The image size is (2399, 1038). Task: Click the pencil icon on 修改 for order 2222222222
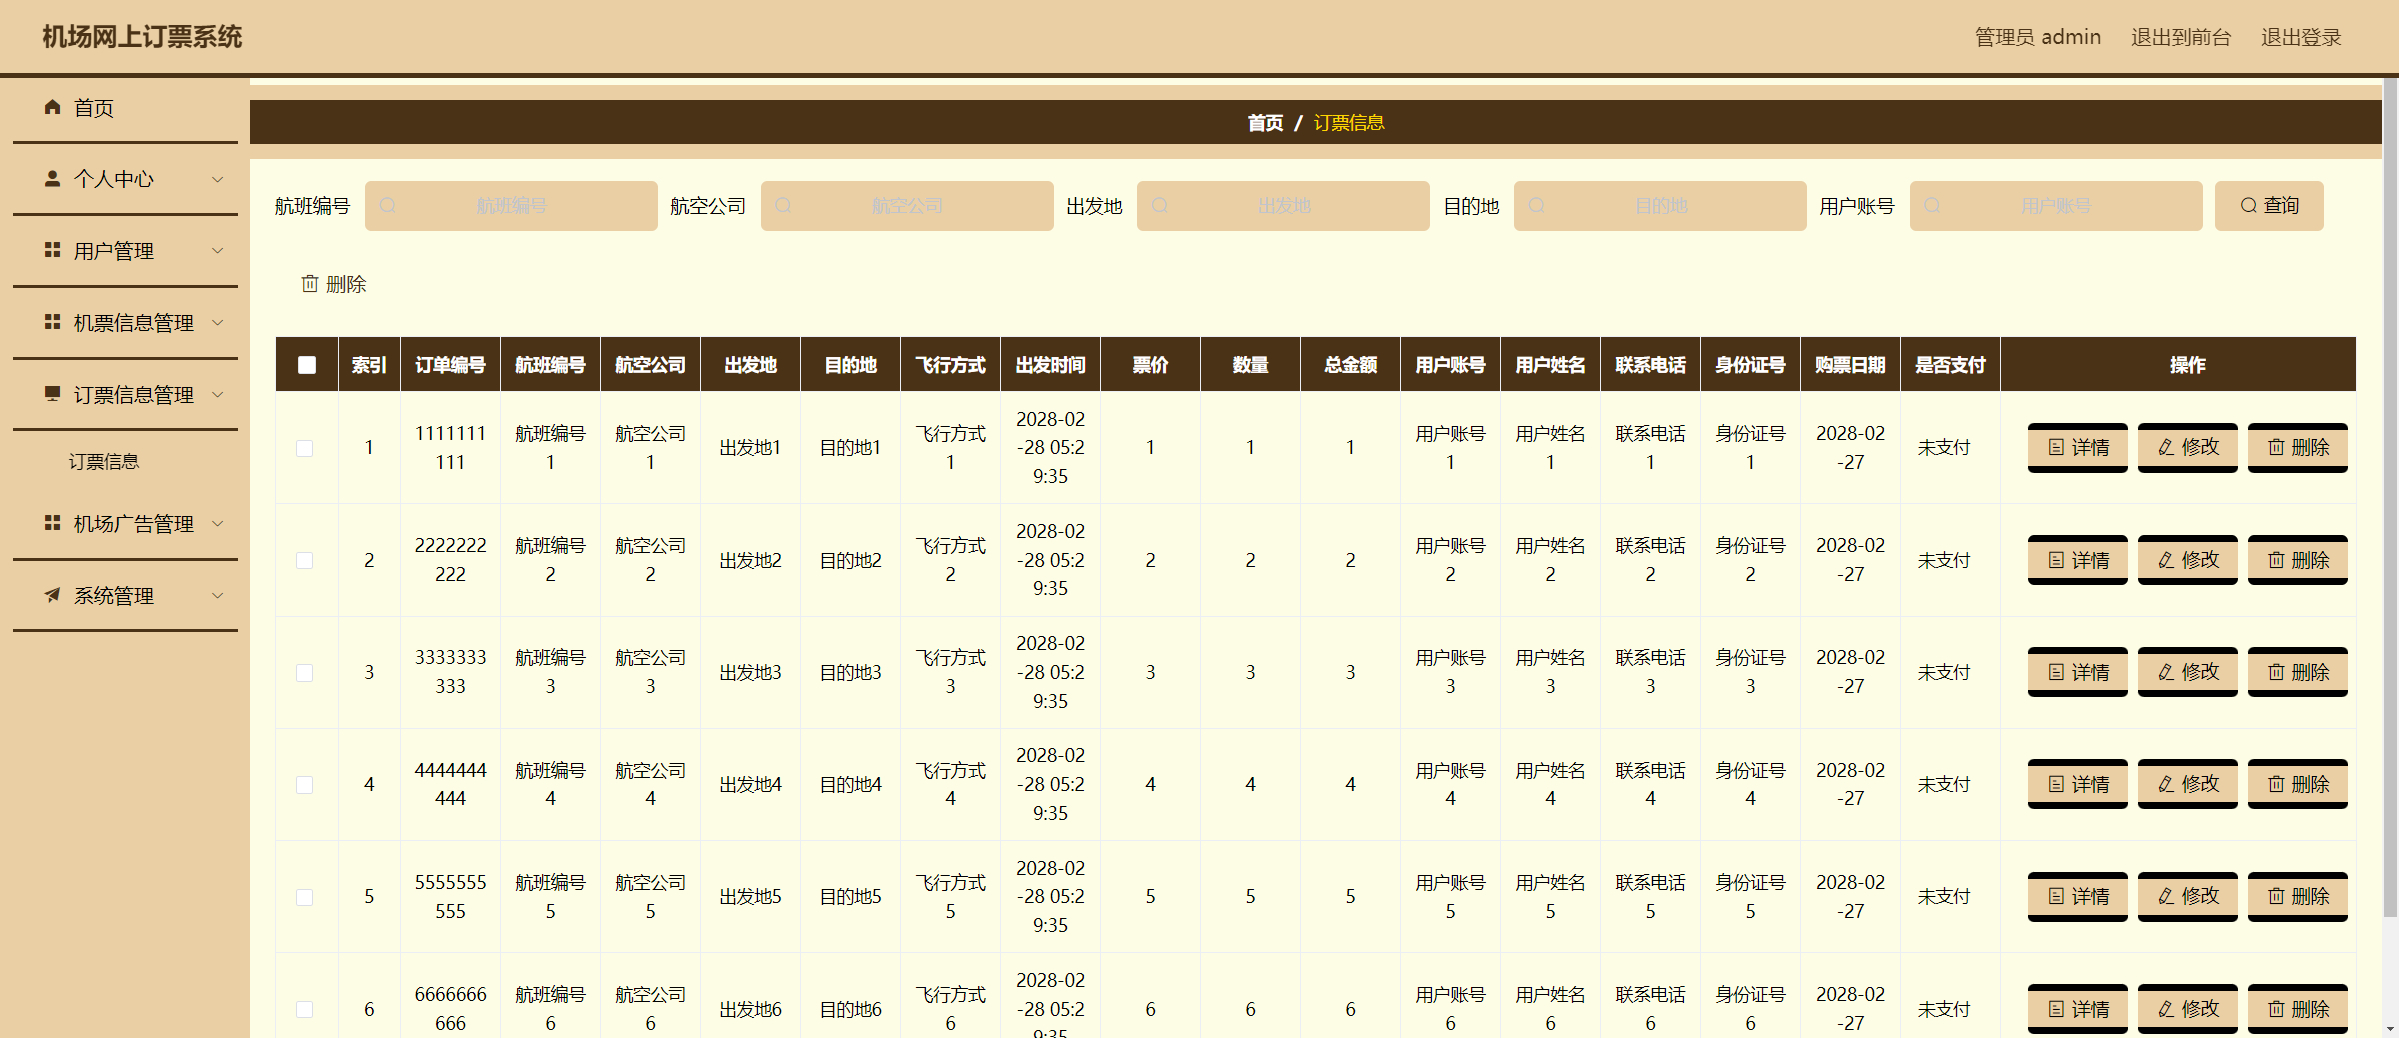click(x=2166, y=560)
